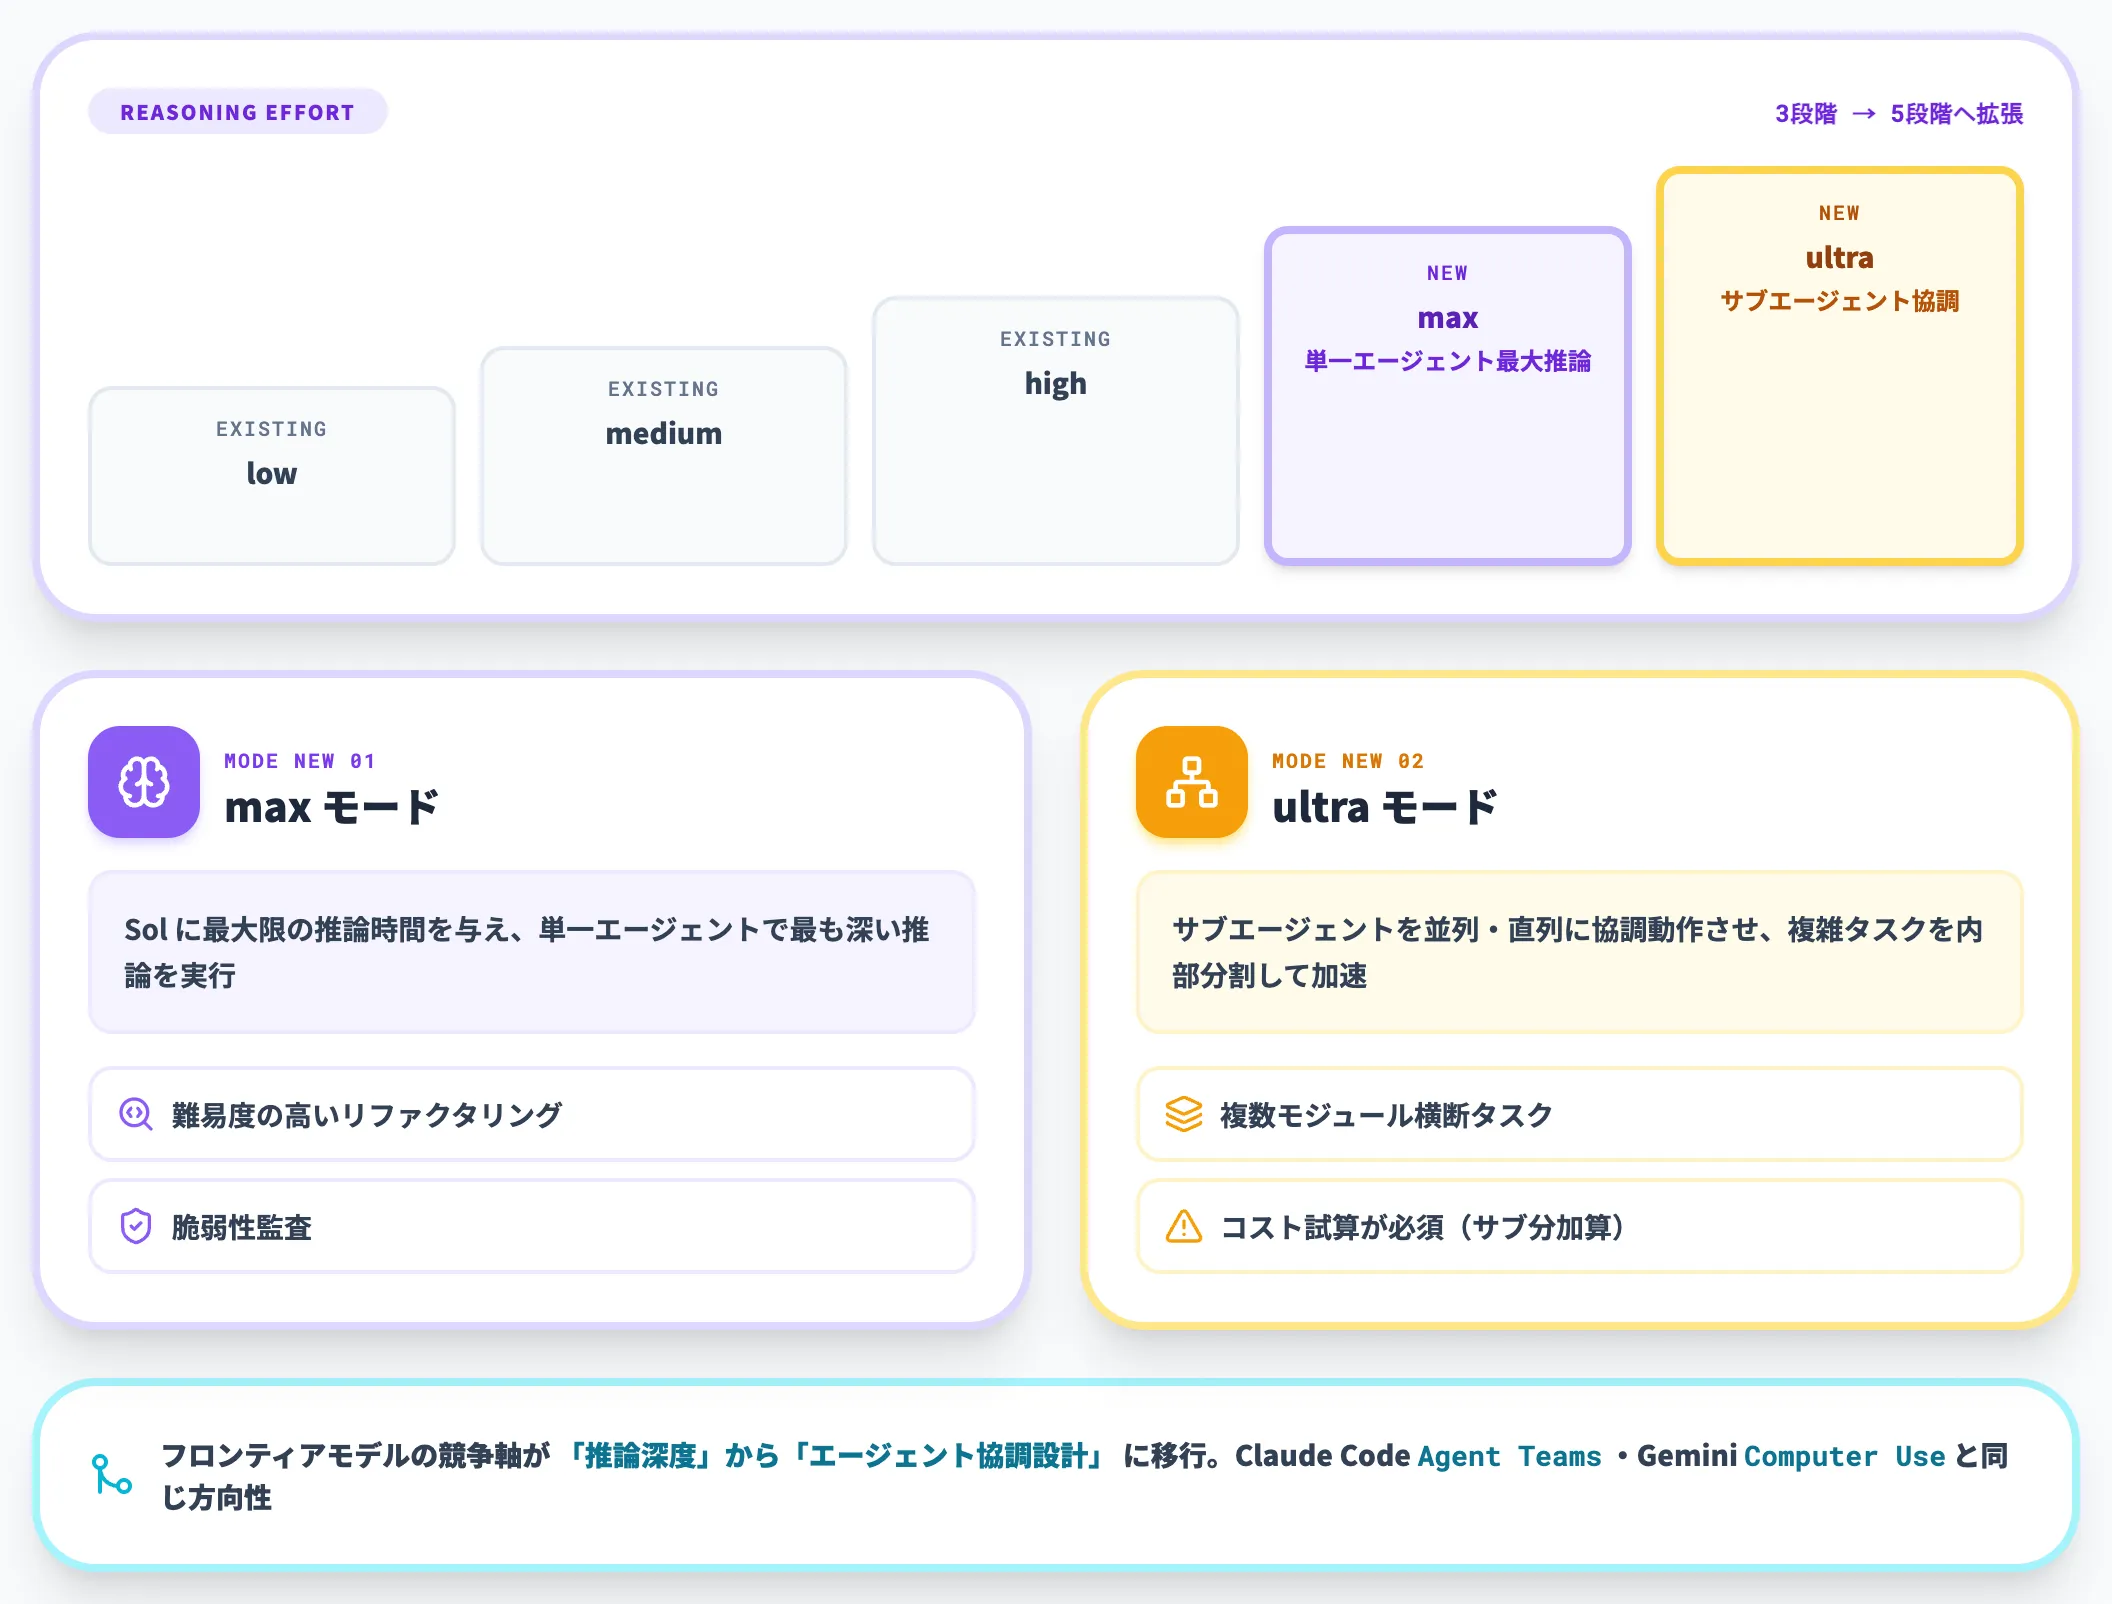Click the 複数モジュール横断タスク text

pos(1386,1115)
